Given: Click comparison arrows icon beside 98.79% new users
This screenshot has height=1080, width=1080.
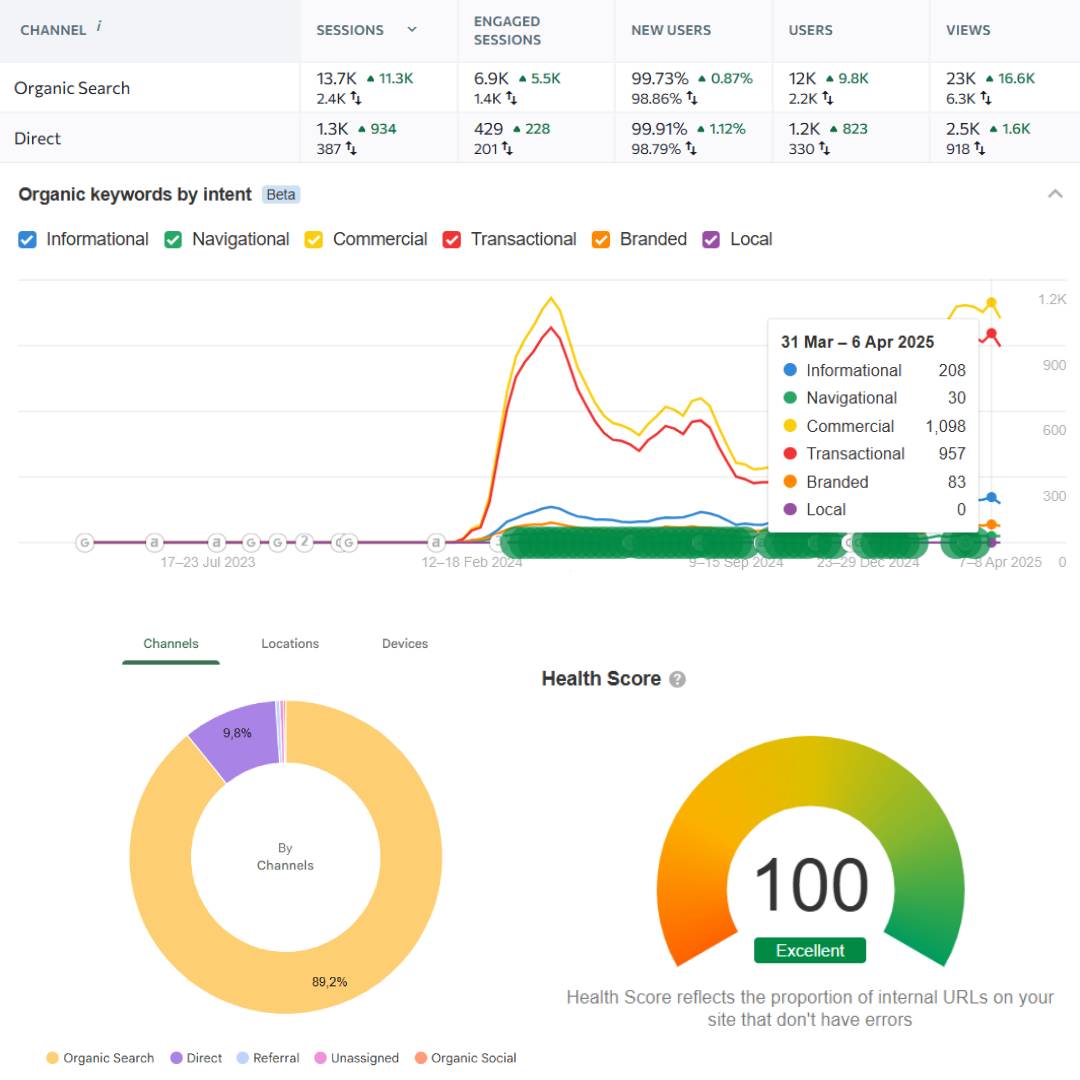Looking at the screenshot, I should point(691,149).
